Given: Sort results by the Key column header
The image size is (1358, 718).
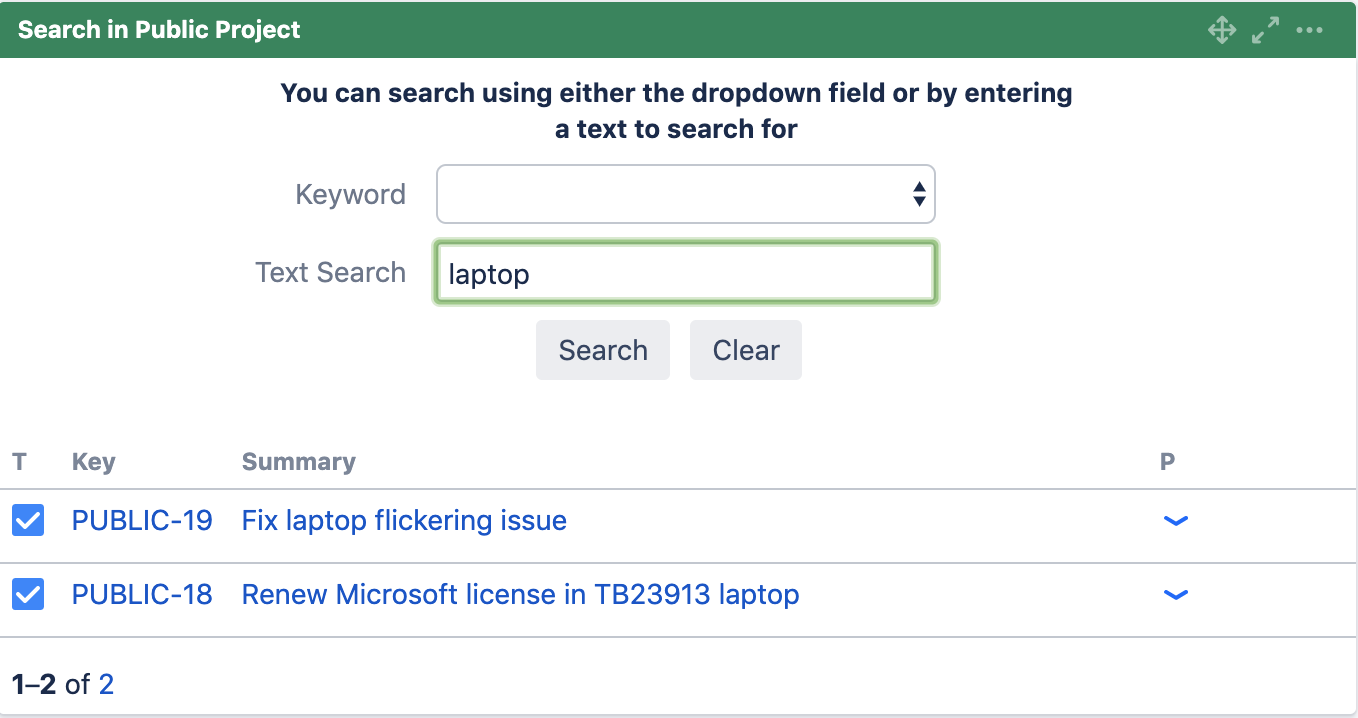Looking at the screenshot, I should (93, 462).
